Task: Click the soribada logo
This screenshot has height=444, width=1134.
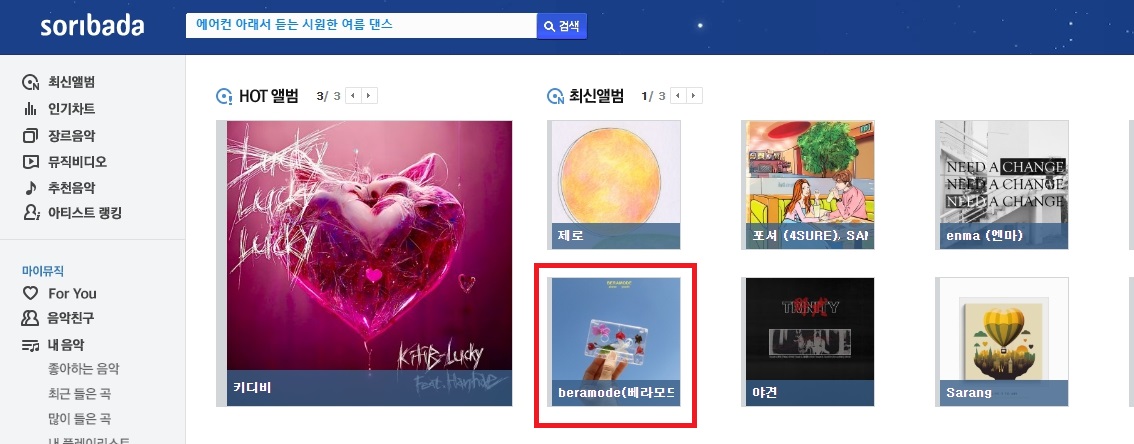Action: (x=92, y=27)
